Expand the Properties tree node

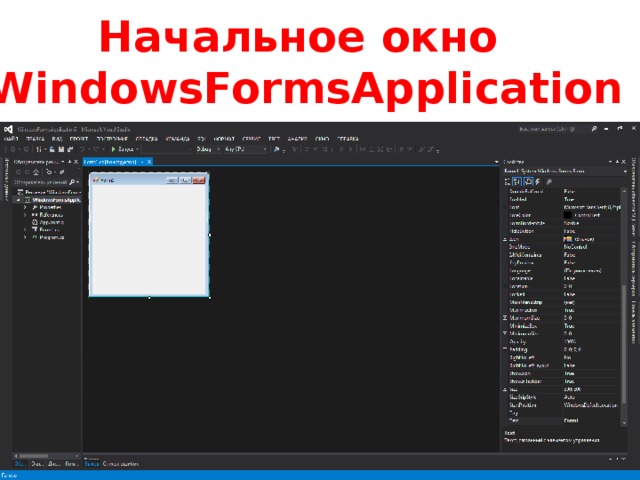point(25,207)
